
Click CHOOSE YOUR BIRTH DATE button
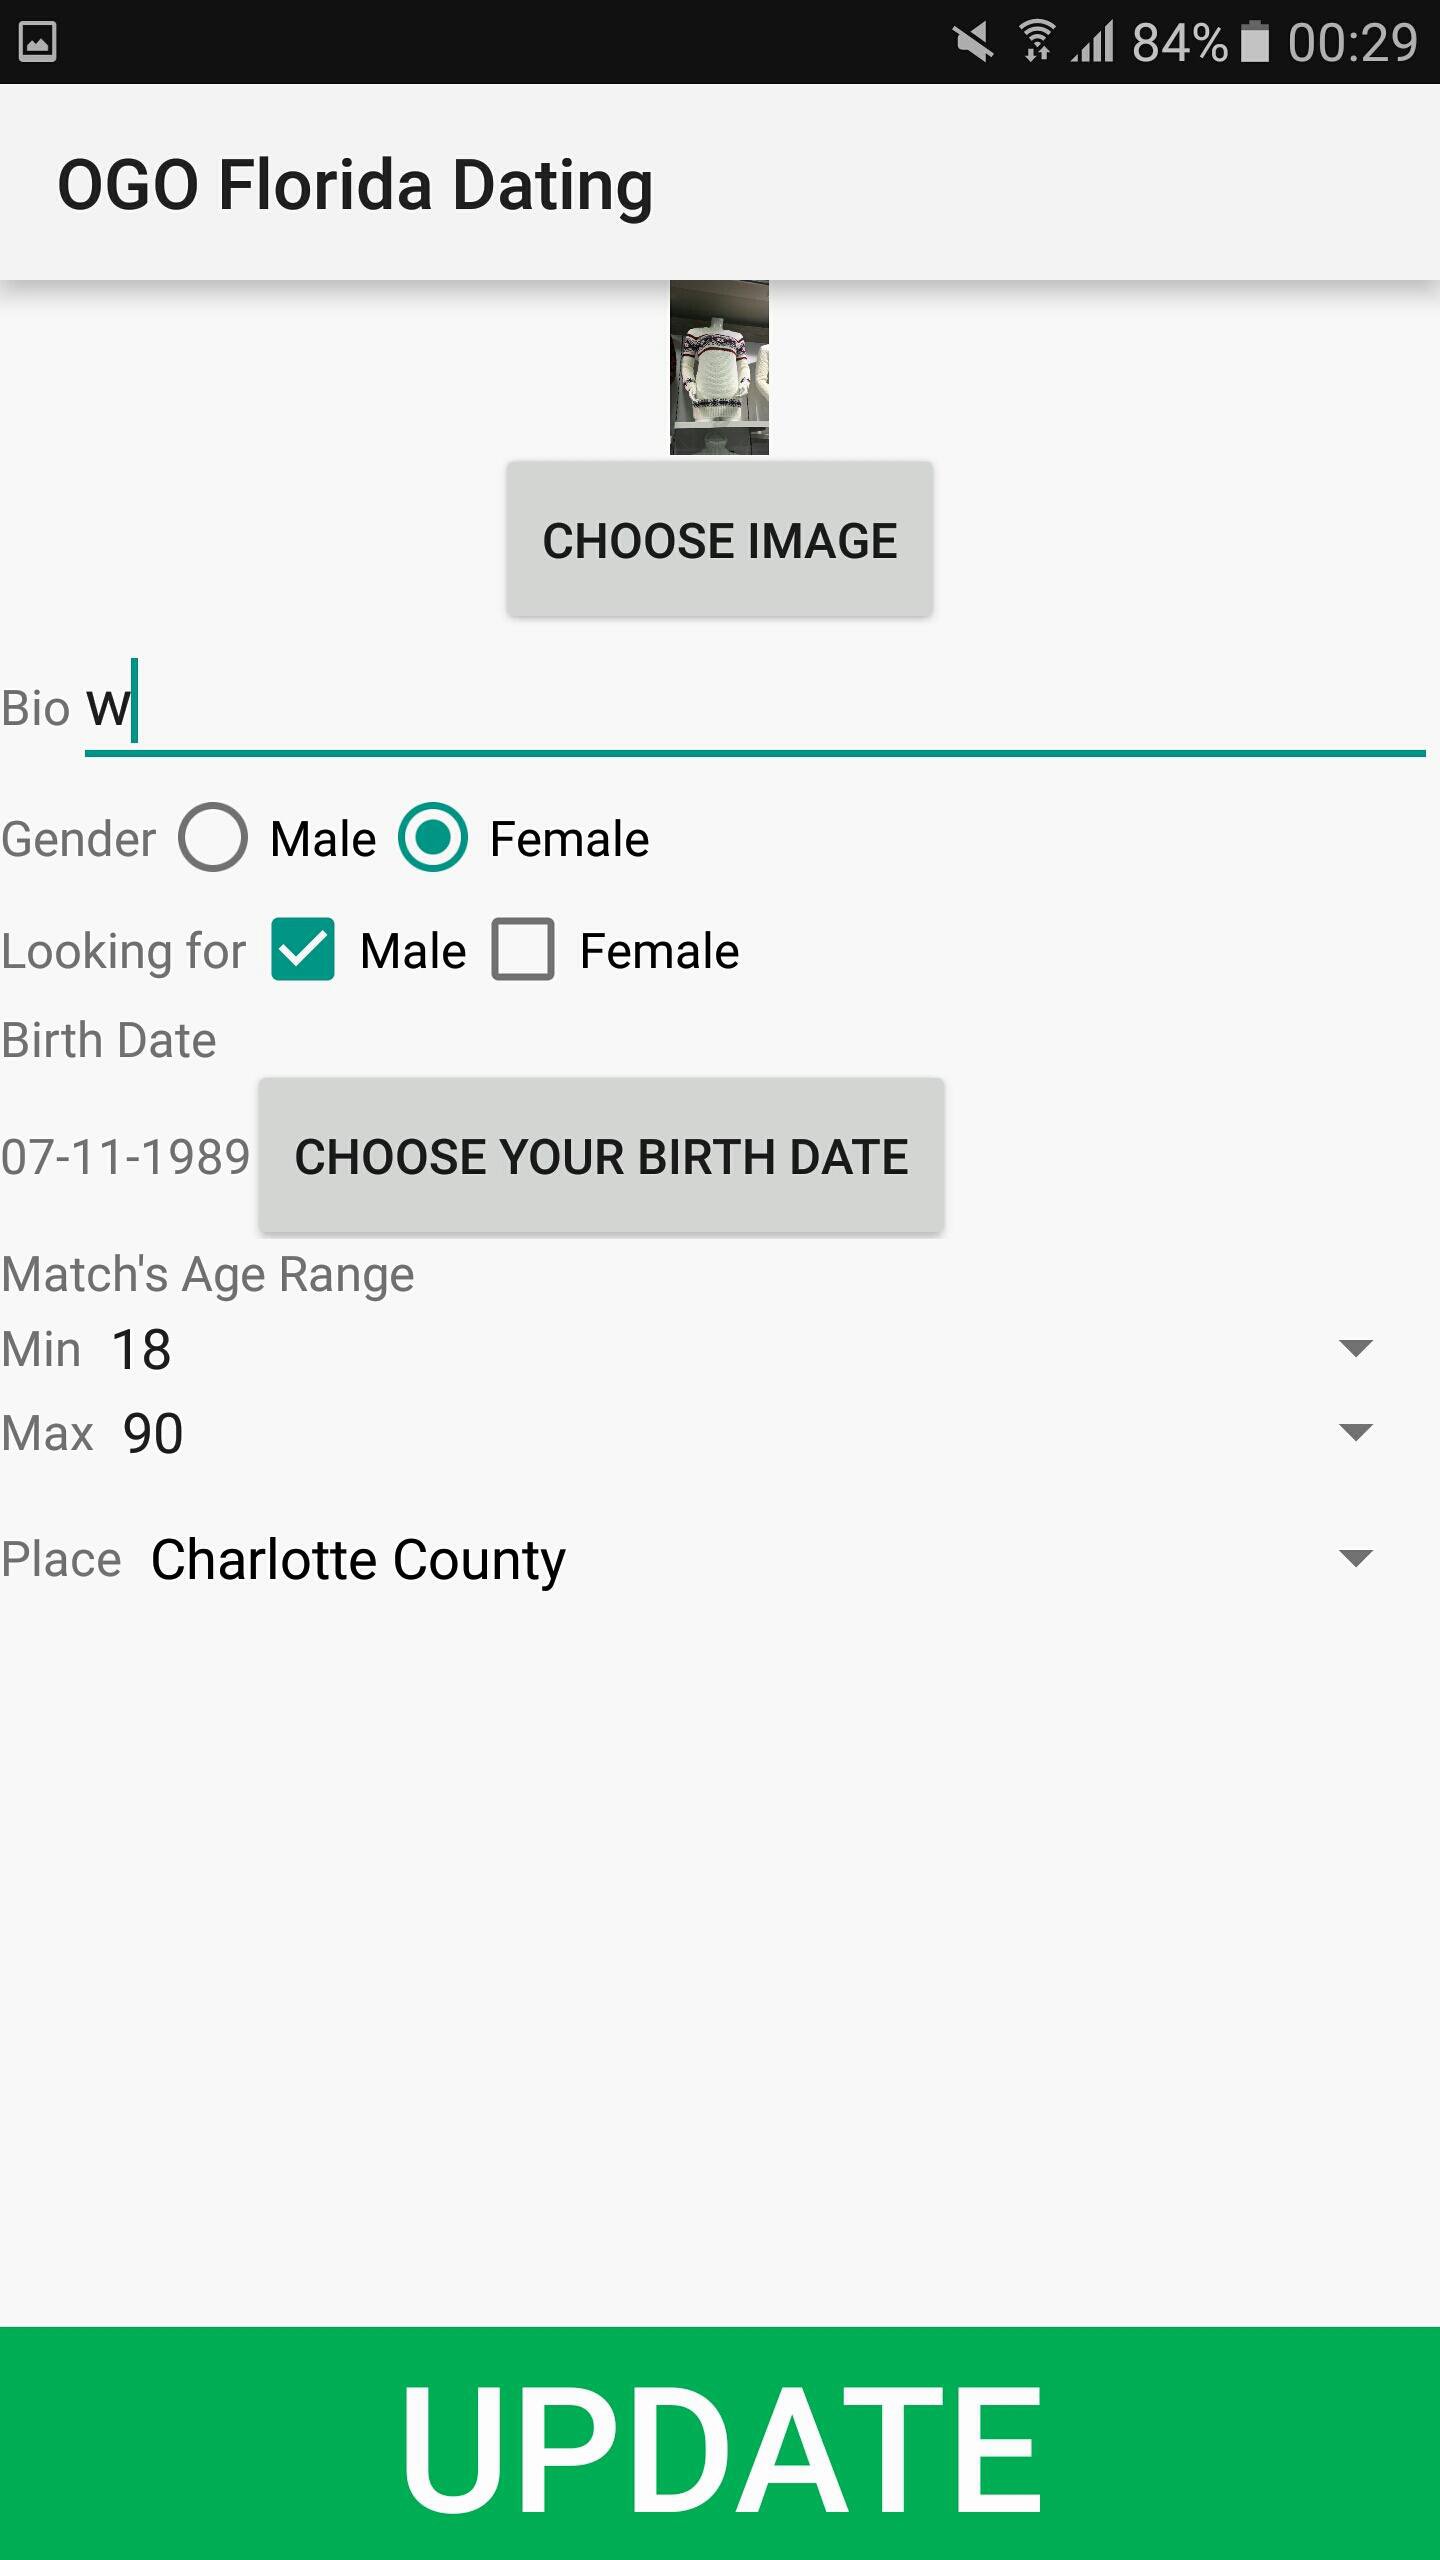click(x=602, y=1157)
